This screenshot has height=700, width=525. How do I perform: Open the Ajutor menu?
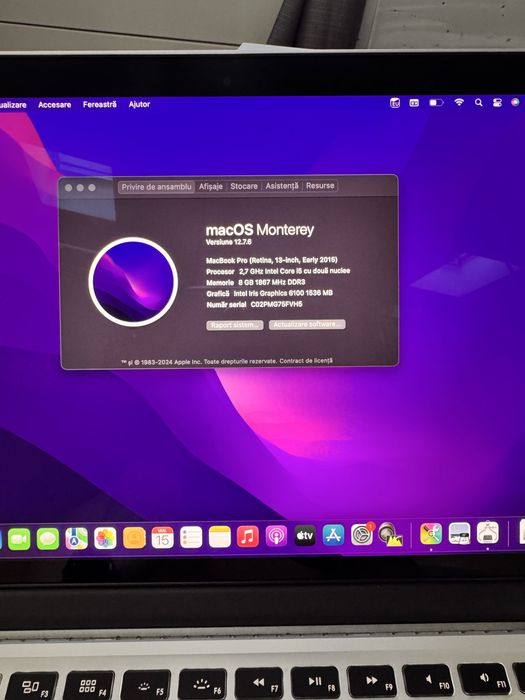(139, 104)
